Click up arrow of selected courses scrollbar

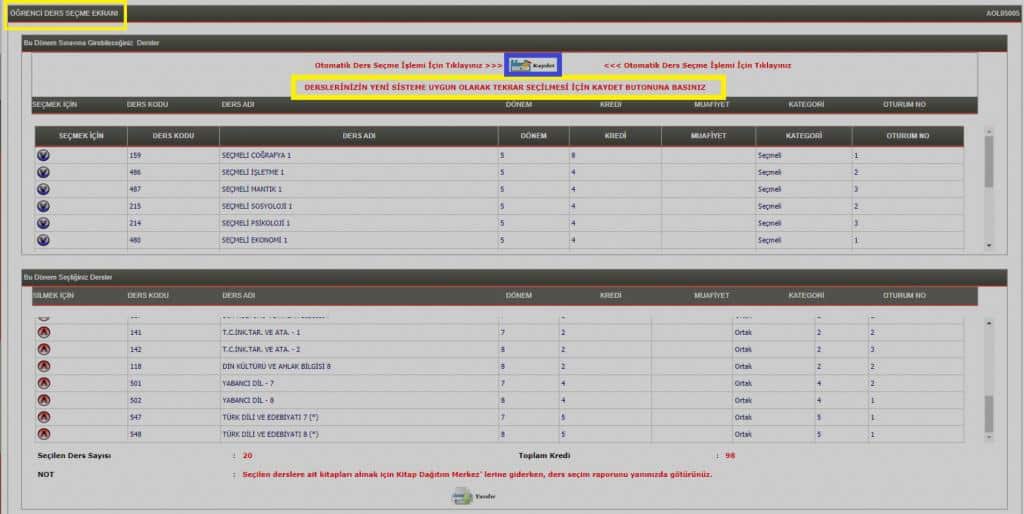(x=989, y=323)
